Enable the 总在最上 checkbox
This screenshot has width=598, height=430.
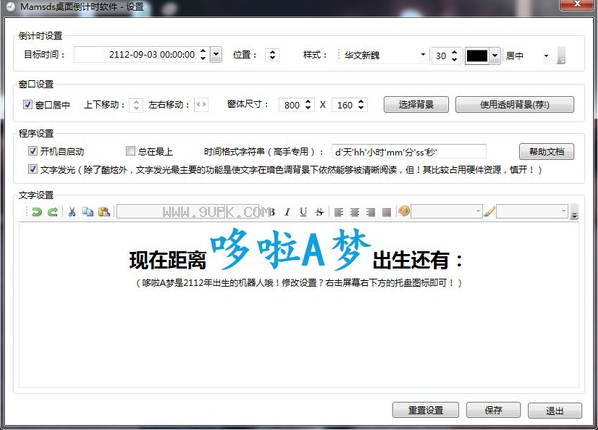click(130, 151)
